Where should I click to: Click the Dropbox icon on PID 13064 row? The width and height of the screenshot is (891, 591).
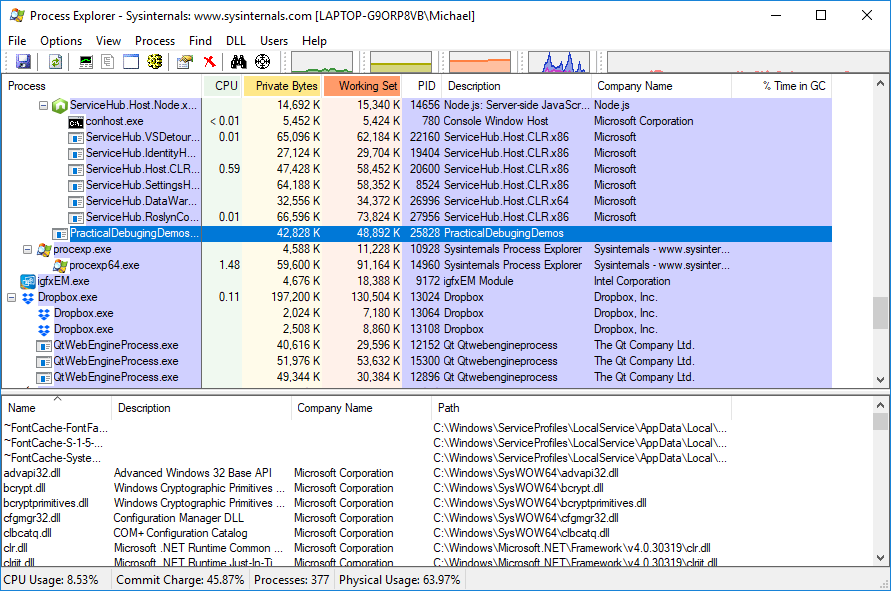click(x=44, y=313)
